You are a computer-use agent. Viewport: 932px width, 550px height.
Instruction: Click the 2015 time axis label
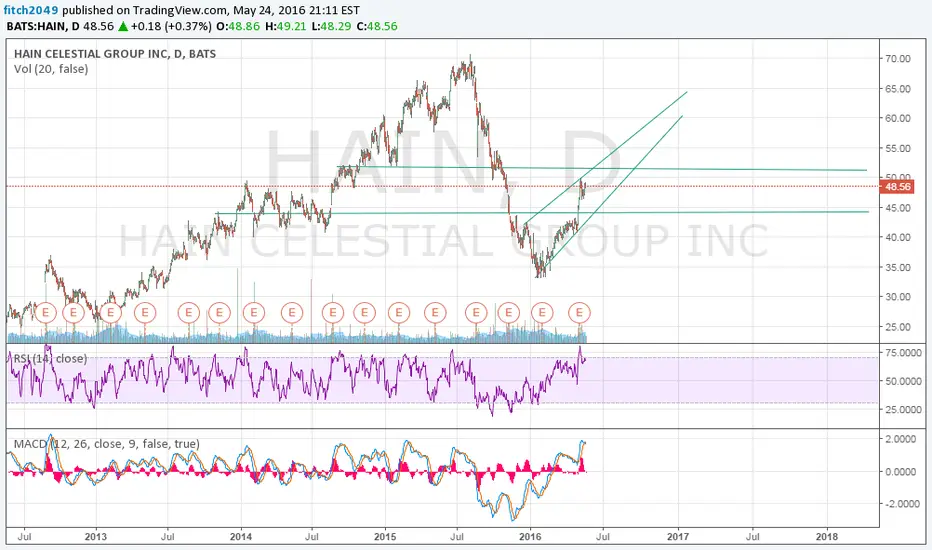[385, 537]
